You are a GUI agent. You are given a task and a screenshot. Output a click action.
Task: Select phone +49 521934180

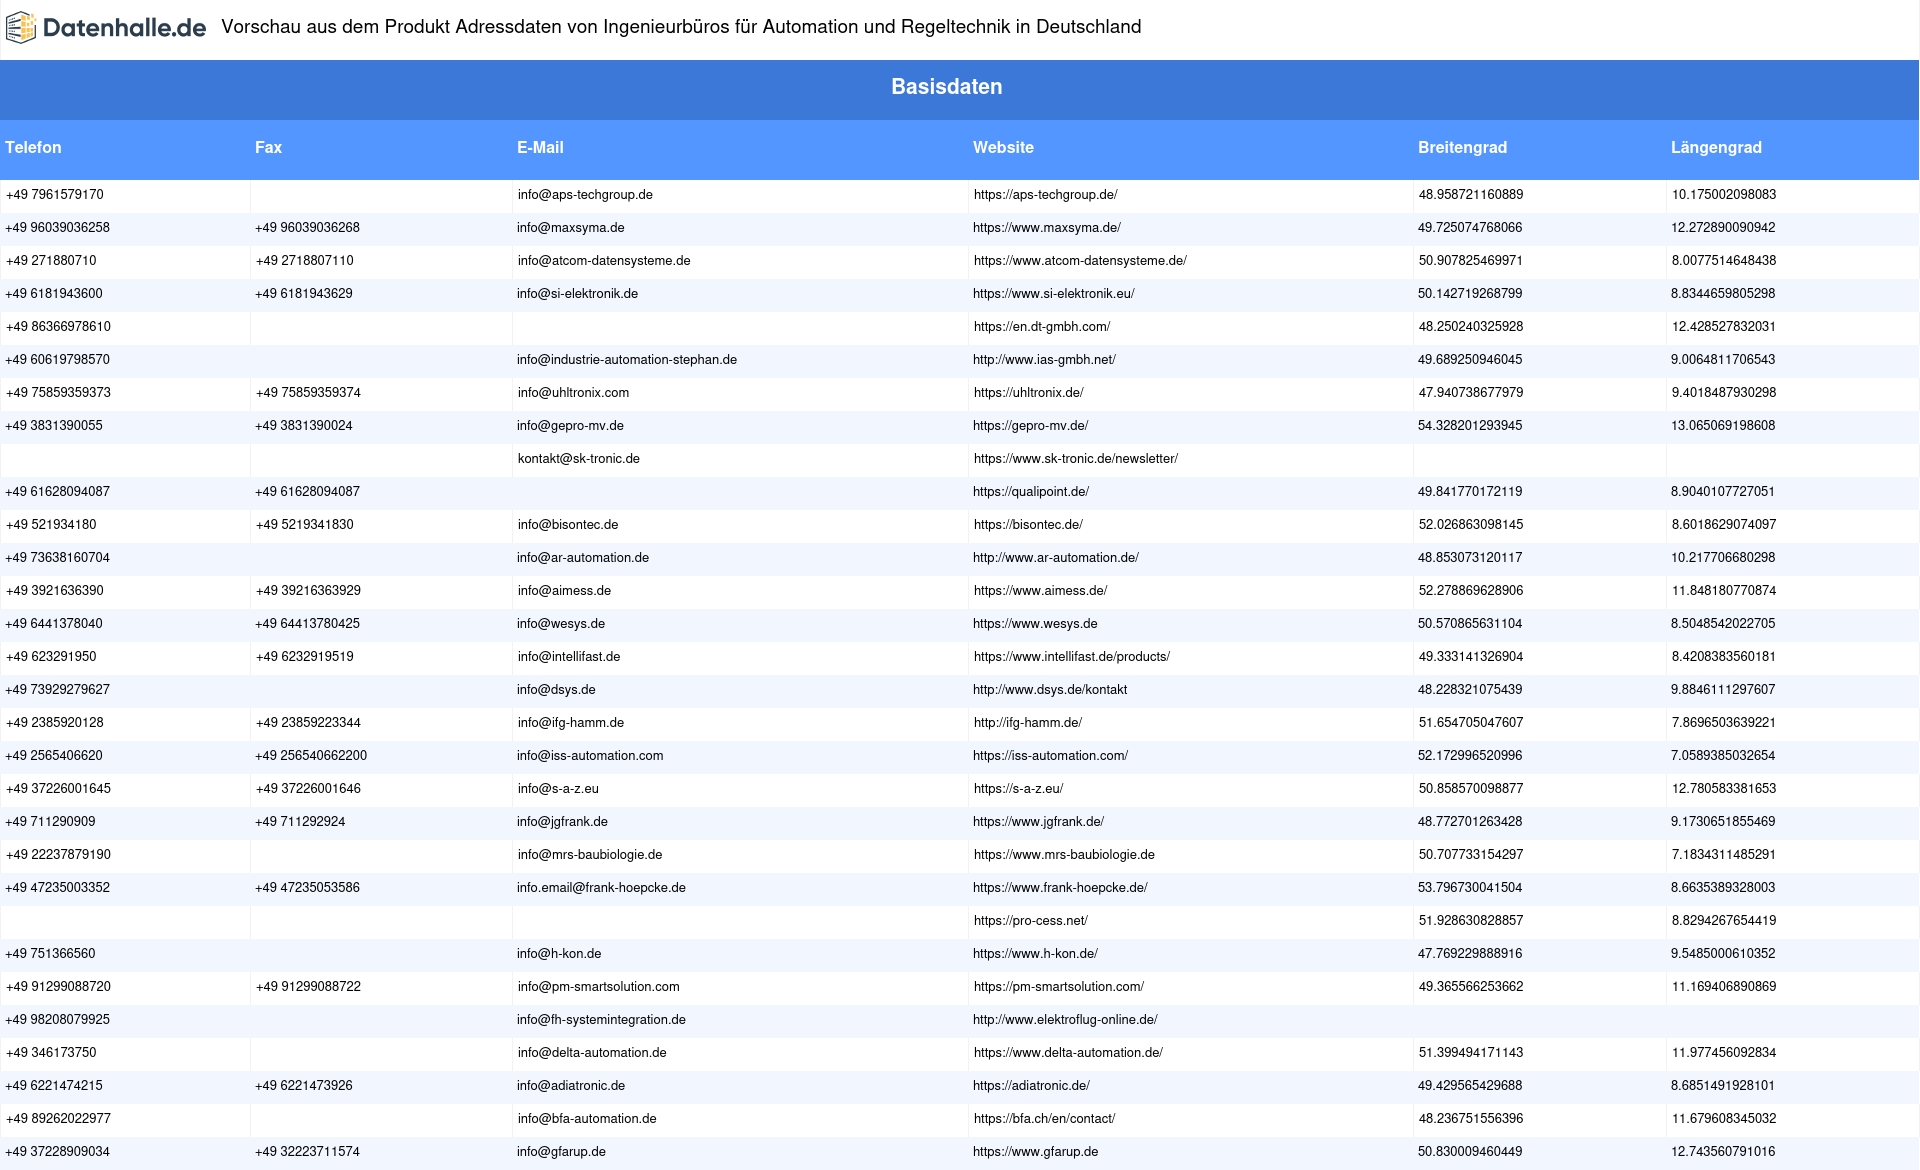click(51, 525)
